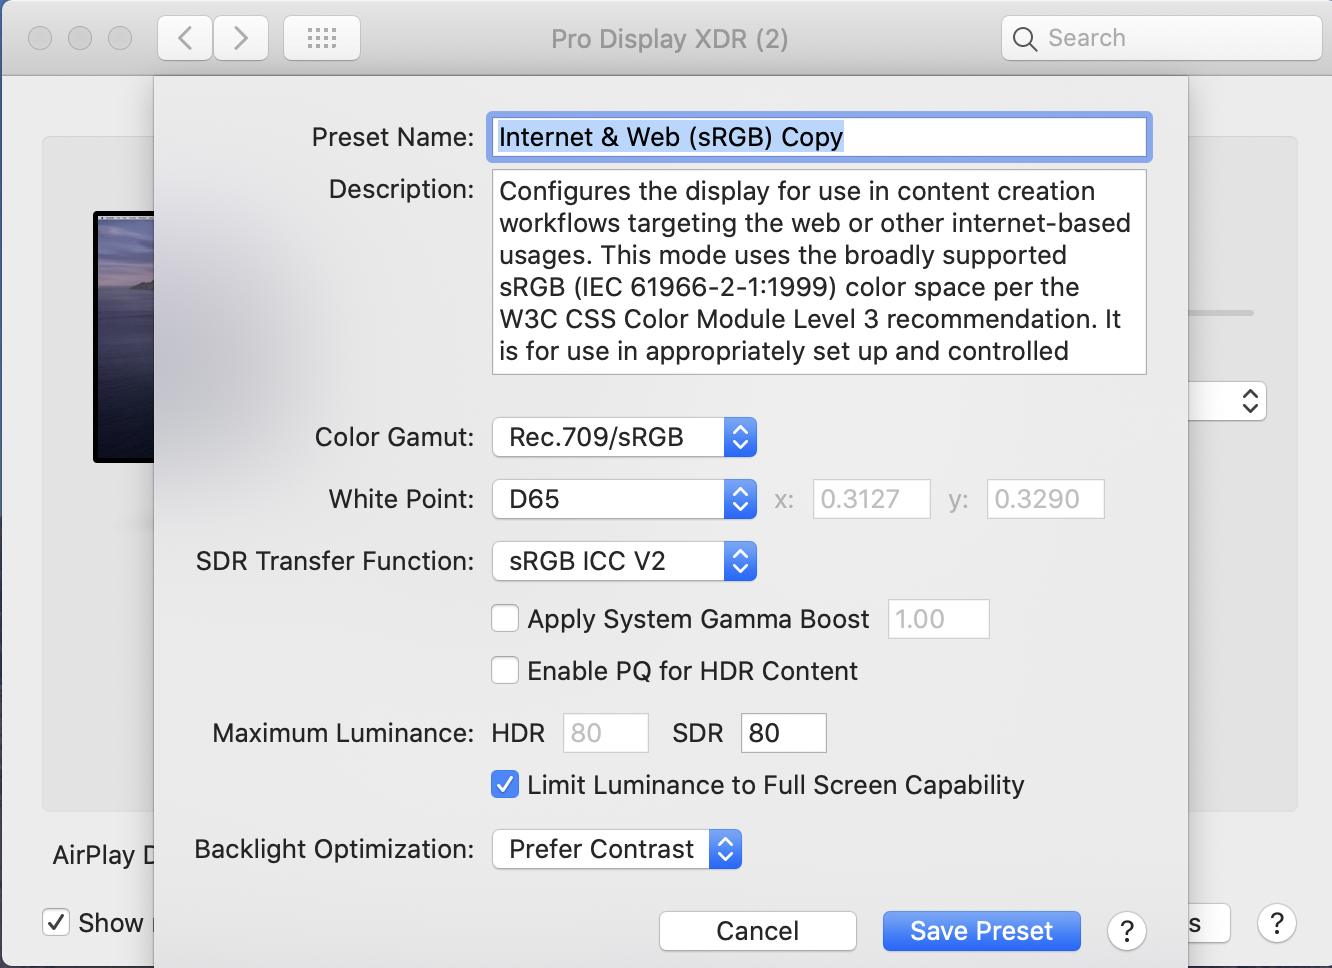Click the SDR maximum luminance field
This screenshot has height=968, width=1332.
point(783,733)
